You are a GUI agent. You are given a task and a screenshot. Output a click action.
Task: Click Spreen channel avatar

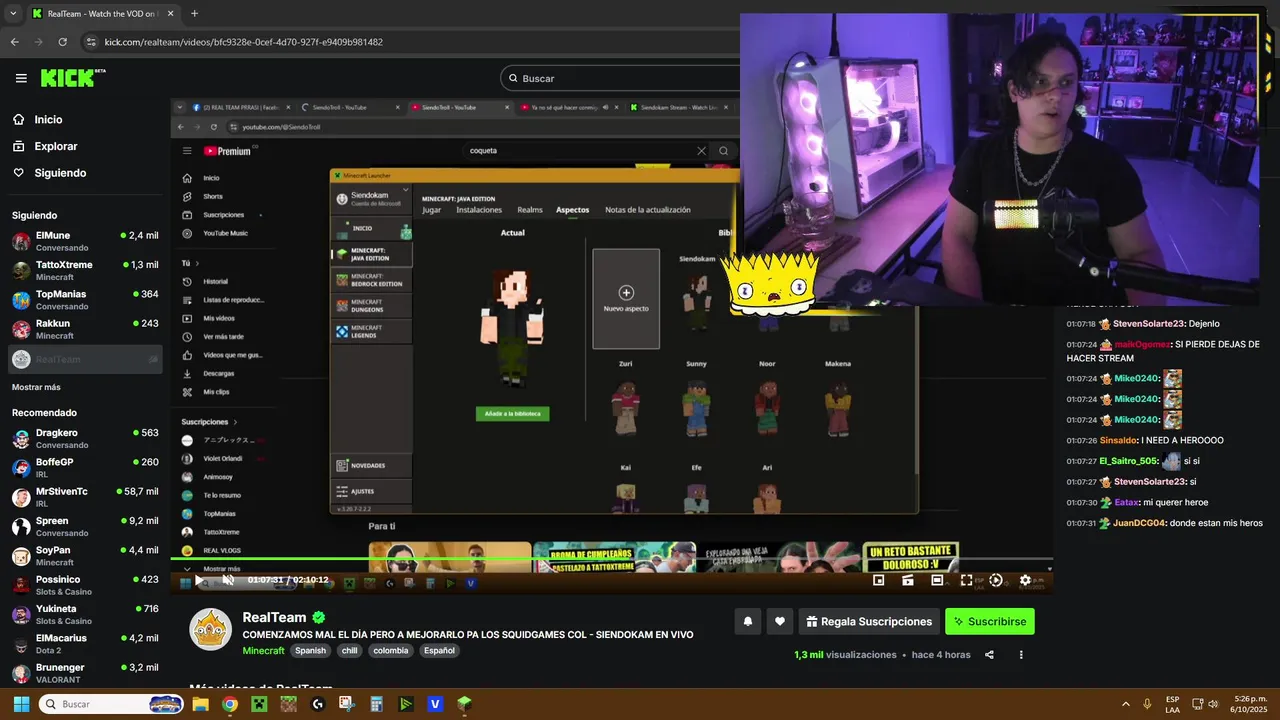coord(21,526)
